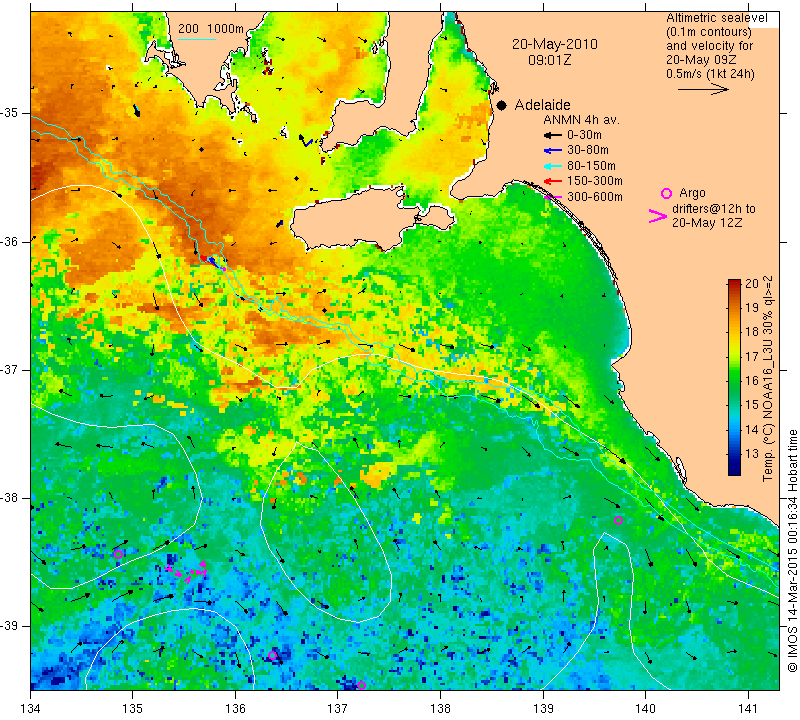Screen dimensions: 800x720
Task: Click the 30-80m depth label
Action: coord(588,150)
